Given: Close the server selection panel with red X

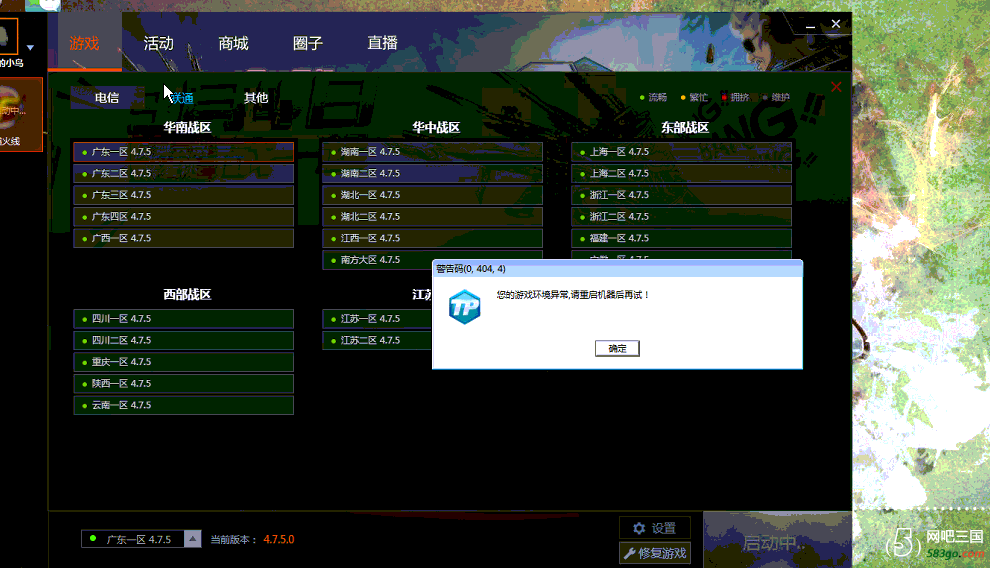Looking at the screenshot, I should (836, 87).
